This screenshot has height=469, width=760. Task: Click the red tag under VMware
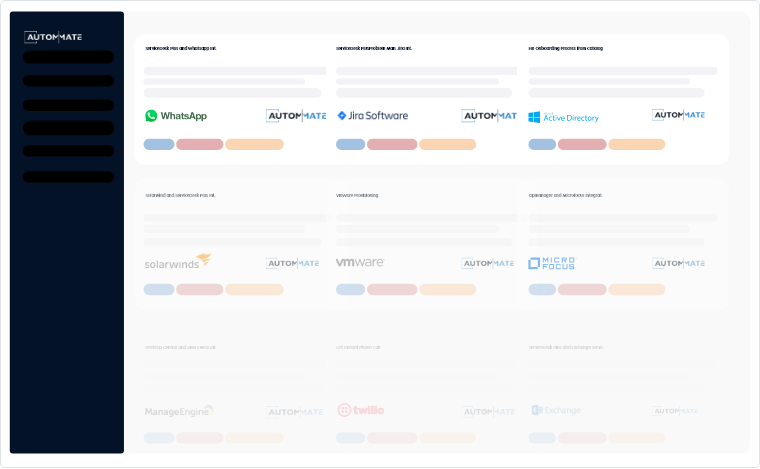[x=392, y=290]
